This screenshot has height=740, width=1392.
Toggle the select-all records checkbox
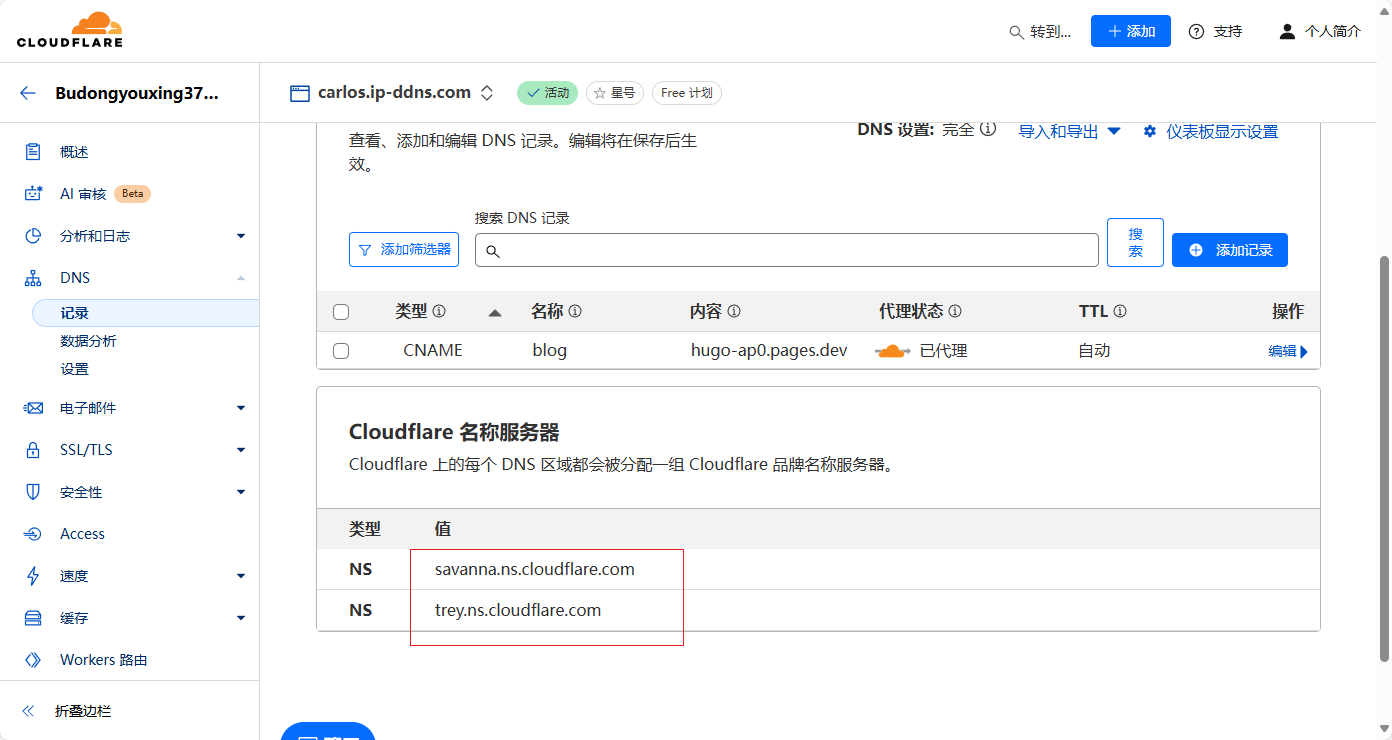341,312
